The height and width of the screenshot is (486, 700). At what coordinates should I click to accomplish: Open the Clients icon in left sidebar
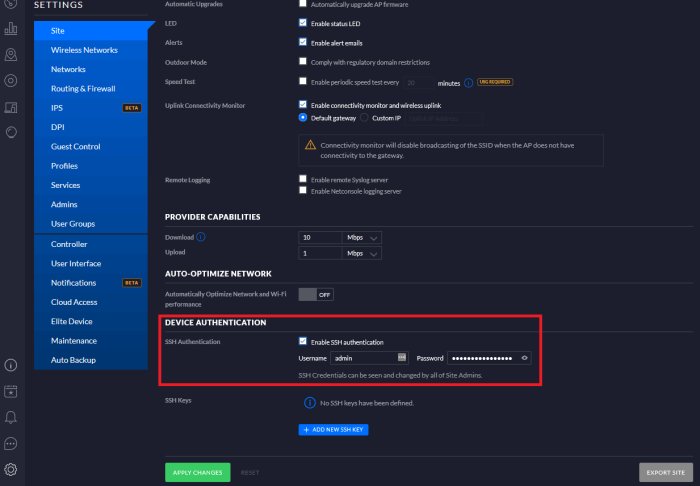[x=11, y=107]
